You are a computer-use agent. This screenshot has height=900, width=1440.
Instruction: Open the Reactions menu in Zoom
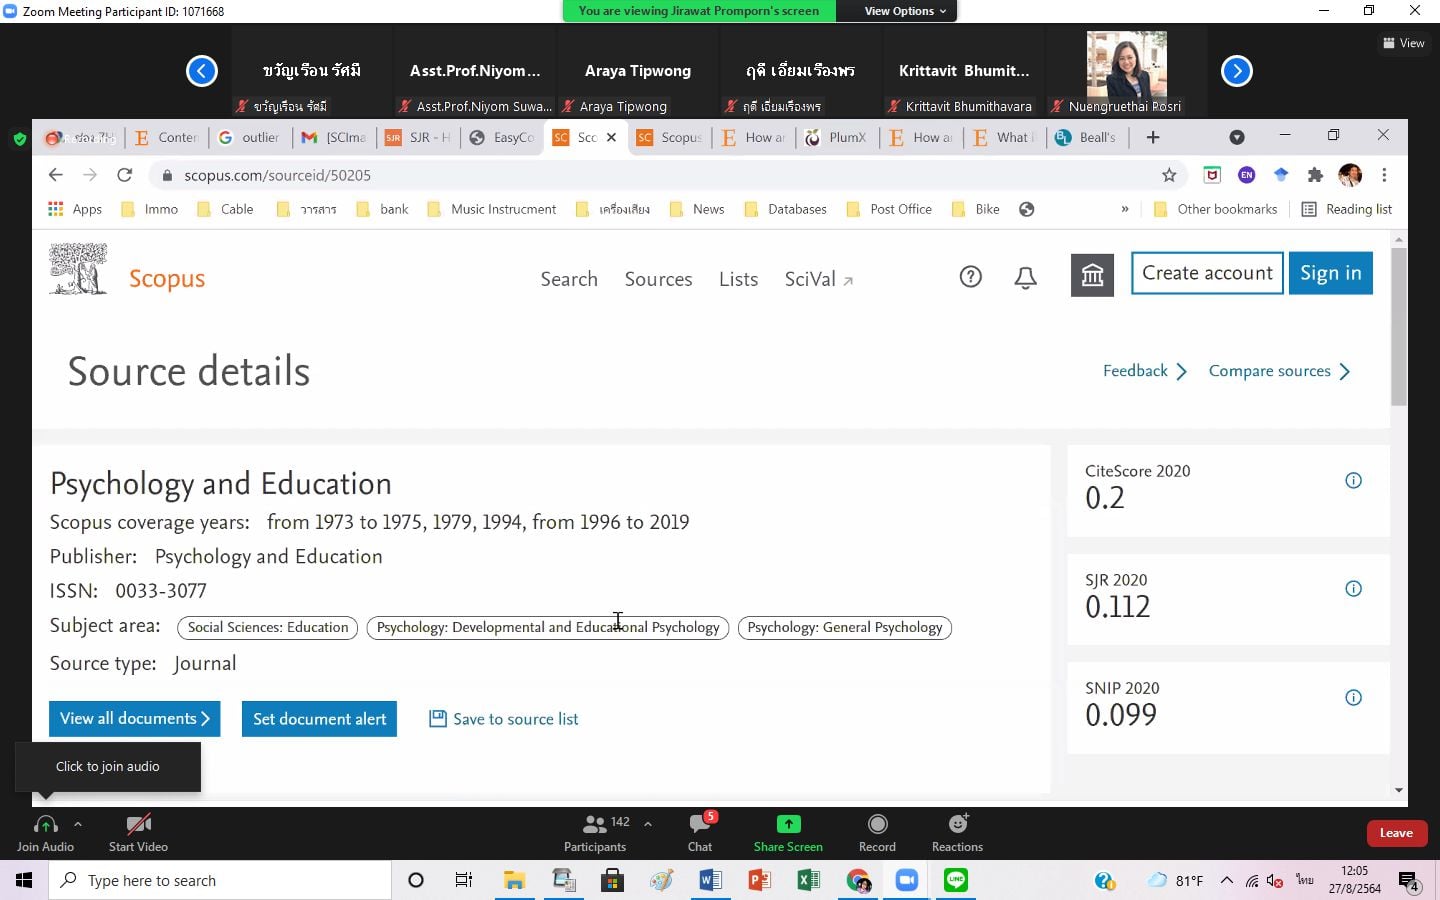click(x=957, y=832)
